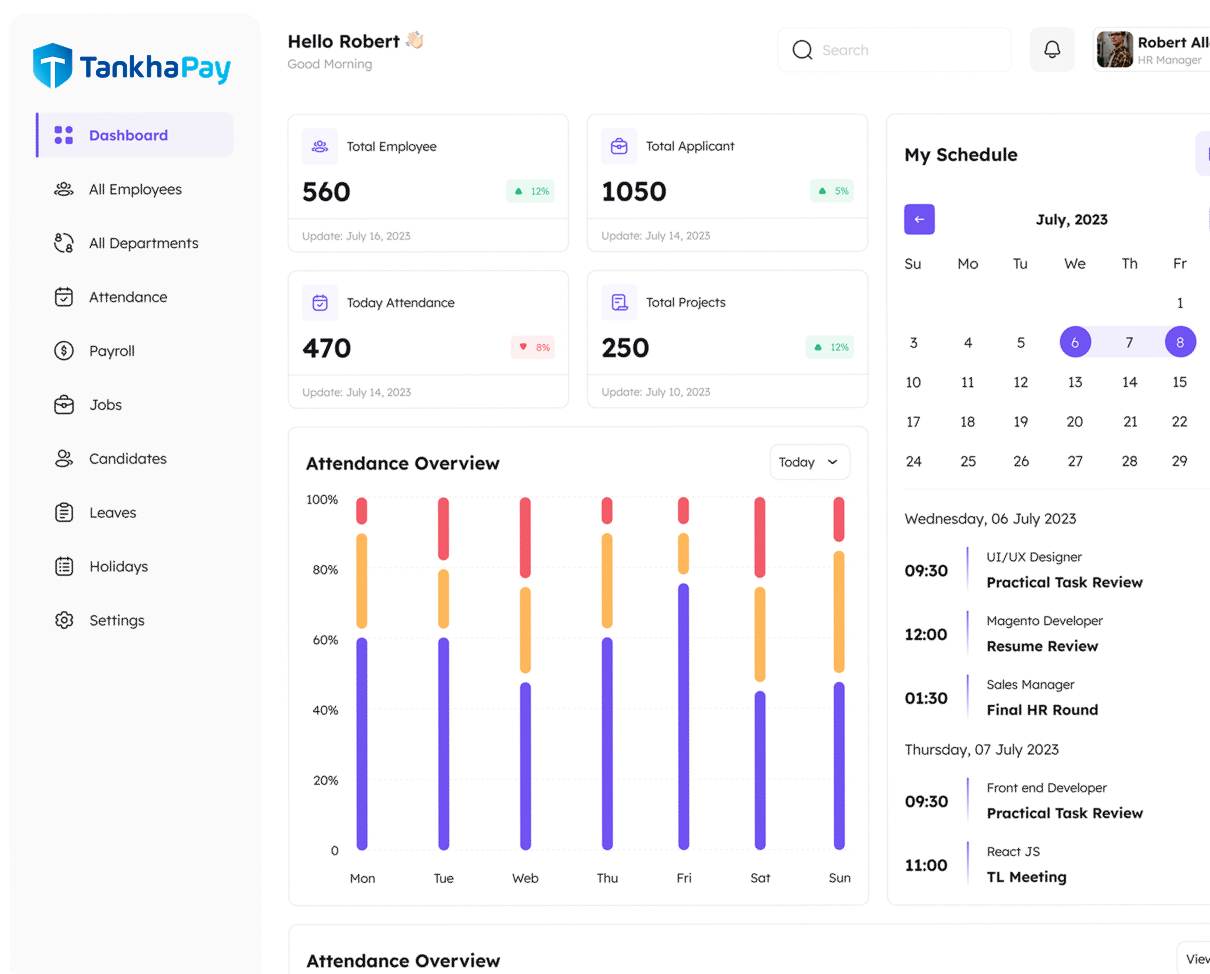Click the Today Attendance calendar icon

(320, 302)
